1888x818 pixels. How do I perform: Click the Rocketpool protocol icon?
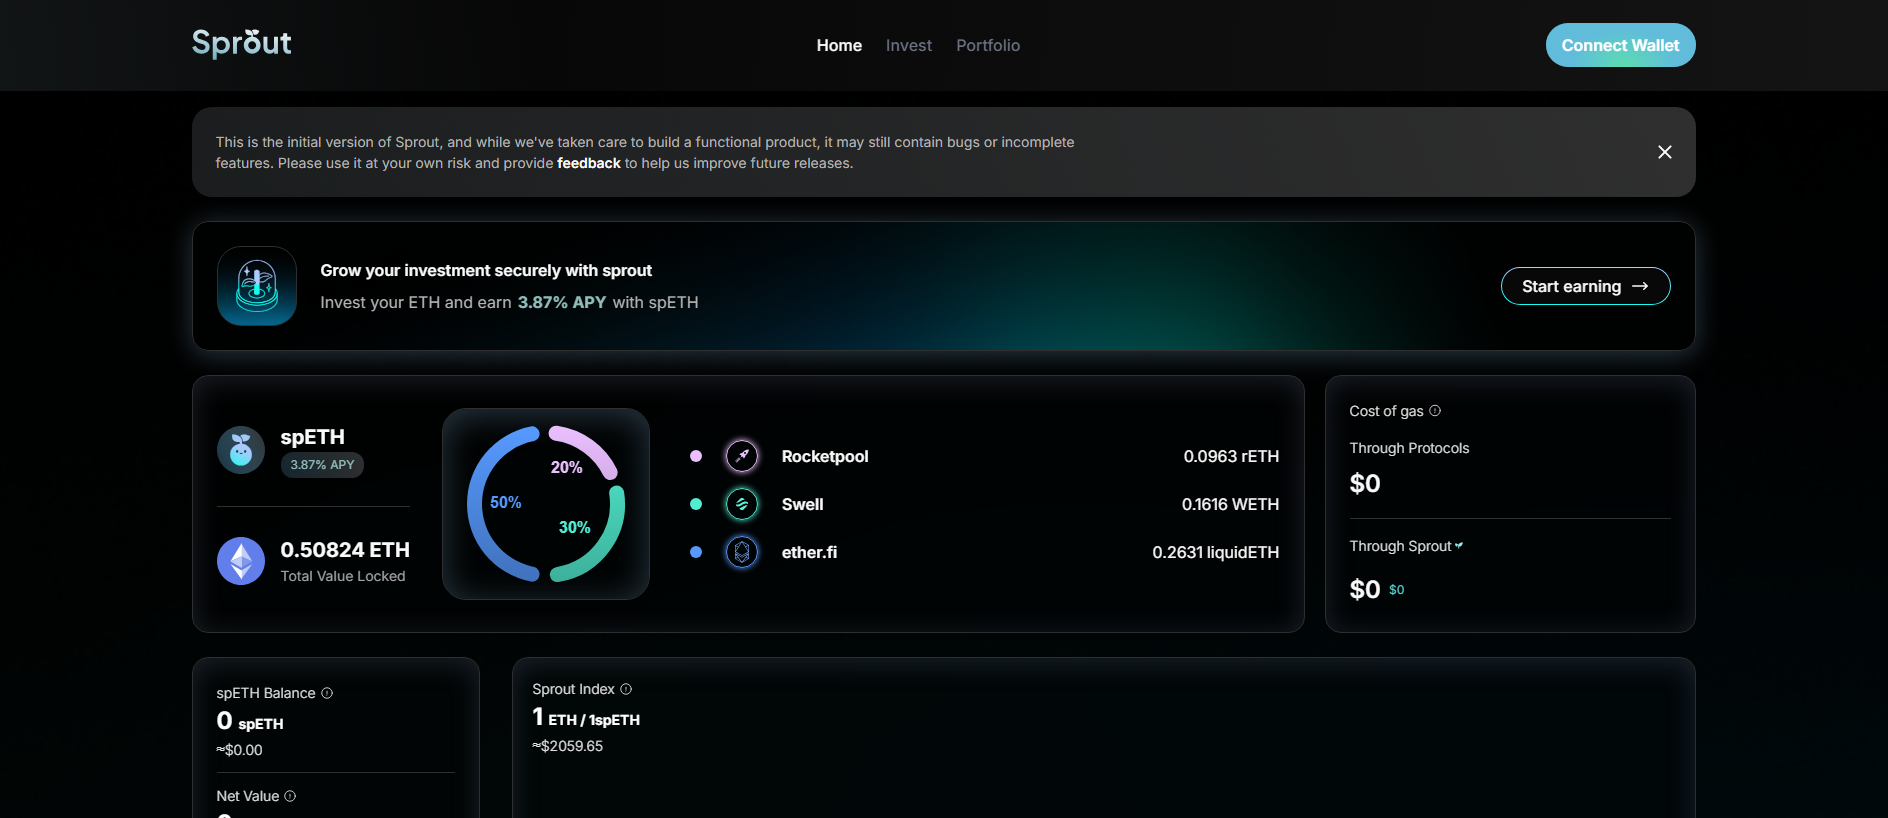coord(742,456)
